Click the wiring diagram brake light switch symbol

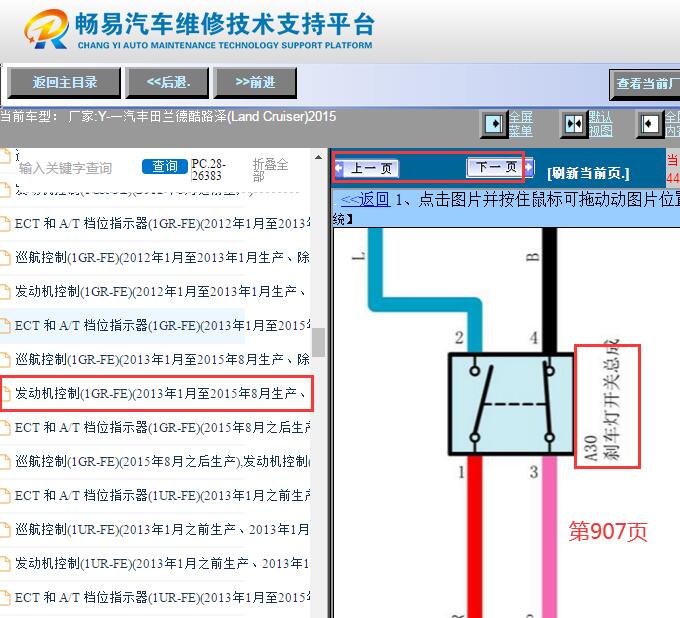[511, 404]
